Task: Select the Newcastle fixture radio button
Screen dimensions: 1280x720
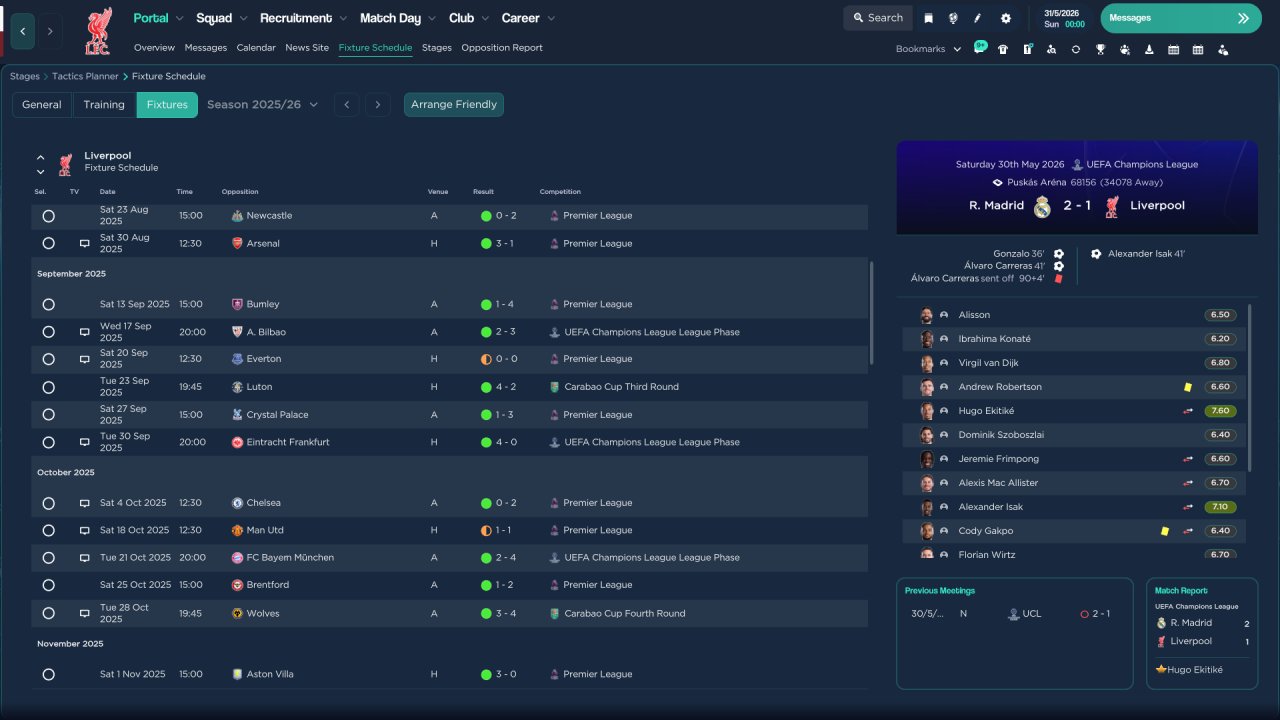Action: click(48, 216)
